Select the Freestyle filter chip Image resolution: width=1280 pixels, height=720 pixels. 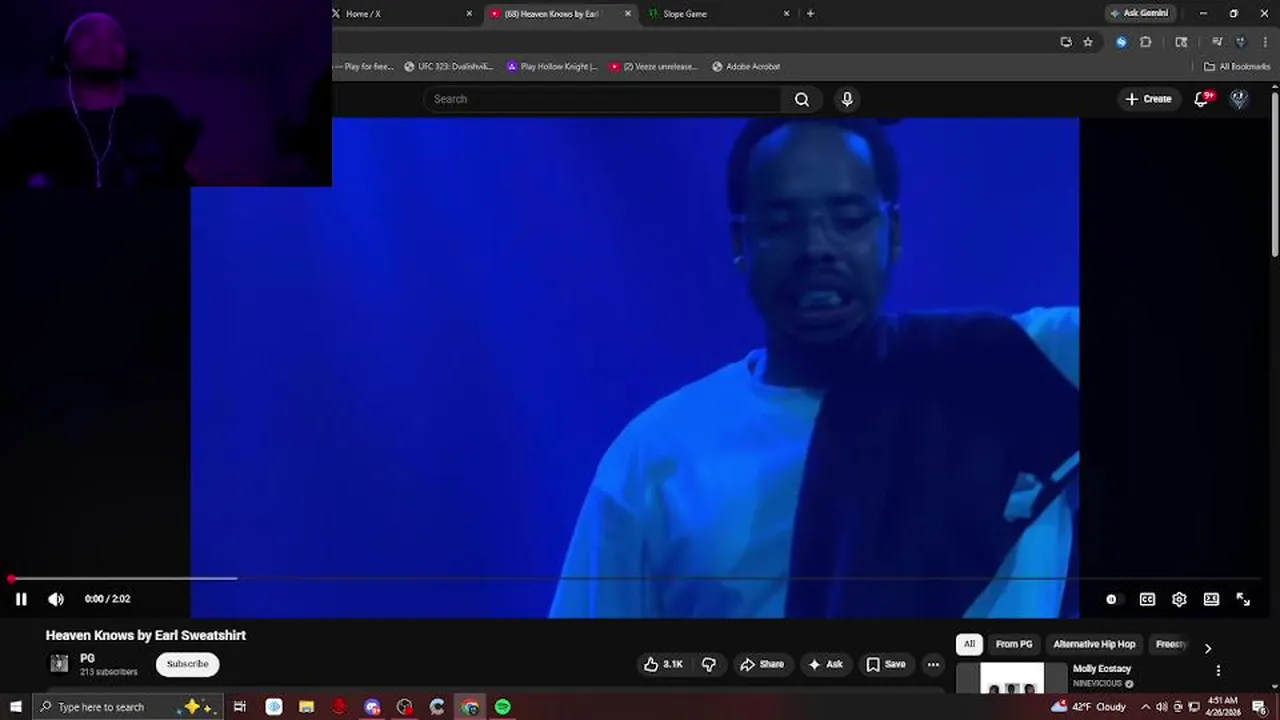(1171, 645)
